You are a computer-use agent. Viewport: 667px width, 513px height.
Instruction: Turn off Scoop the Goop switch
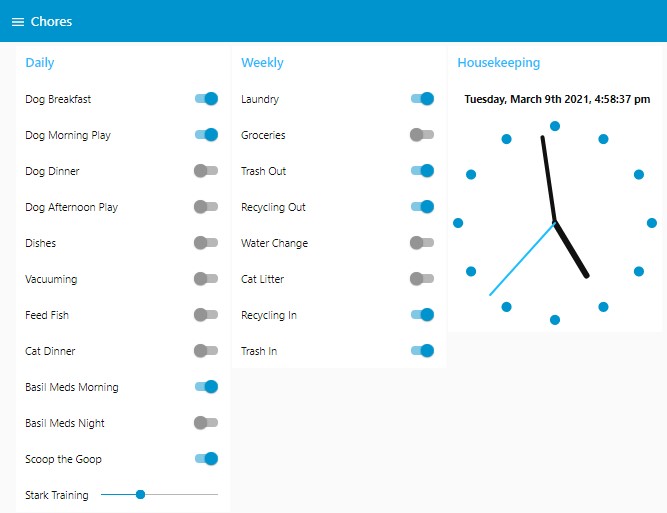[206, 459]
